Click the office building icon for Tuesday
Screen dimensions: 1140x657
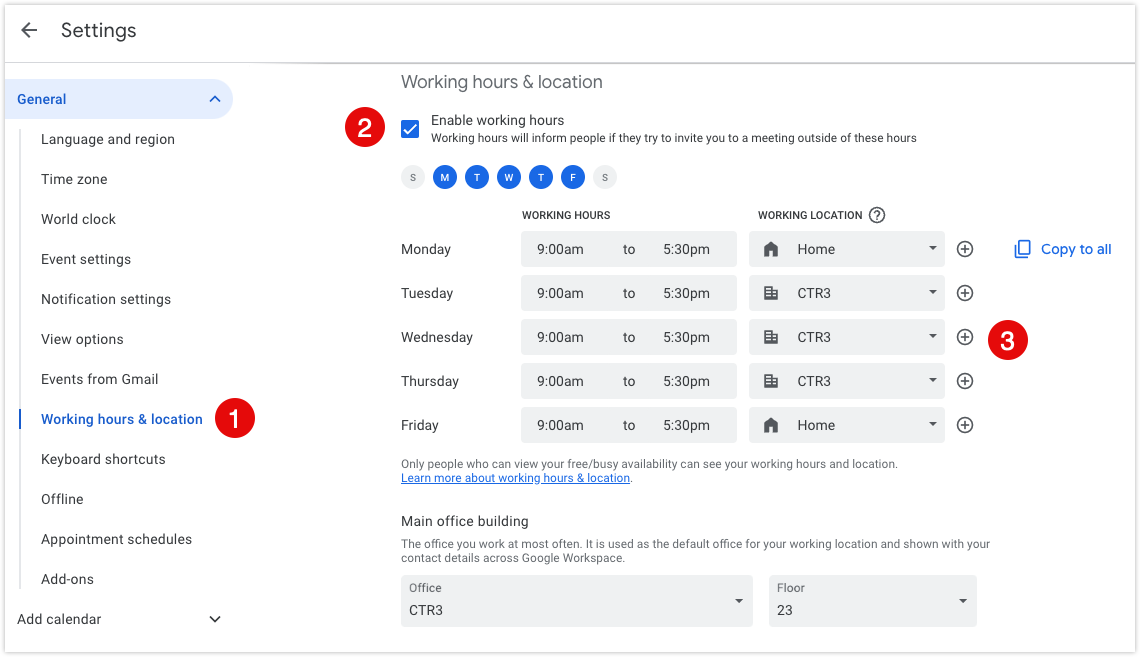click(x=770, y=293)
